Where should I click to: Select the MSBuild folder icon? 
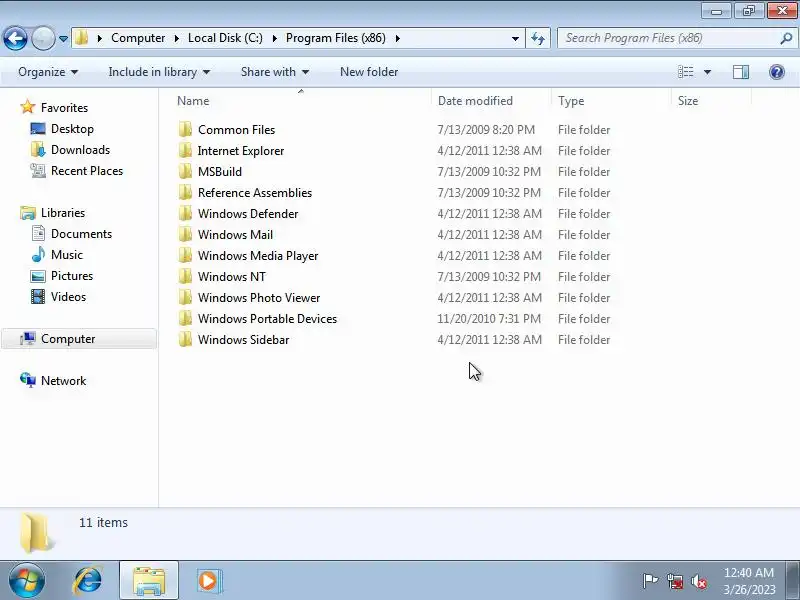pyautogui.click(x=185, y=171)
